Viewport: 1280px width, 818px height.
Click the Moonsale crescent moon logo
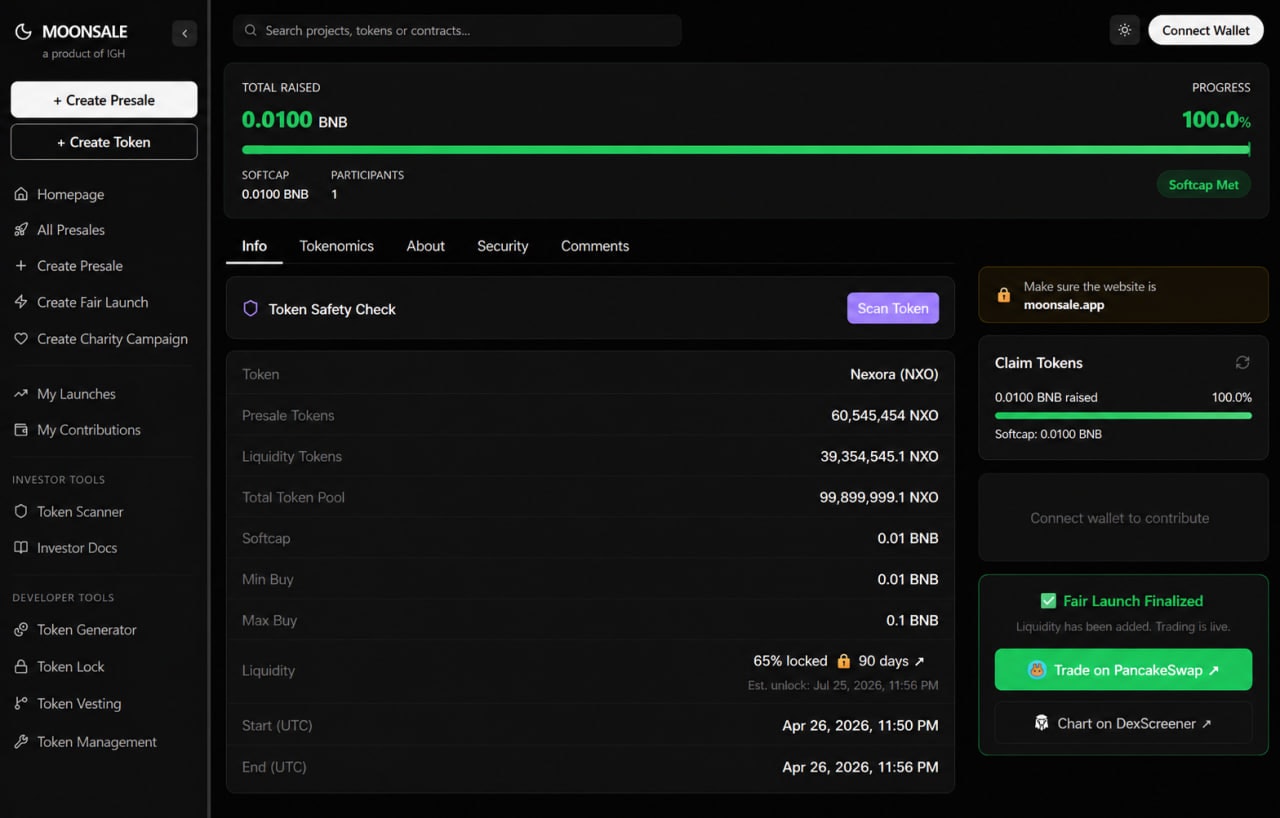point(22,32)
